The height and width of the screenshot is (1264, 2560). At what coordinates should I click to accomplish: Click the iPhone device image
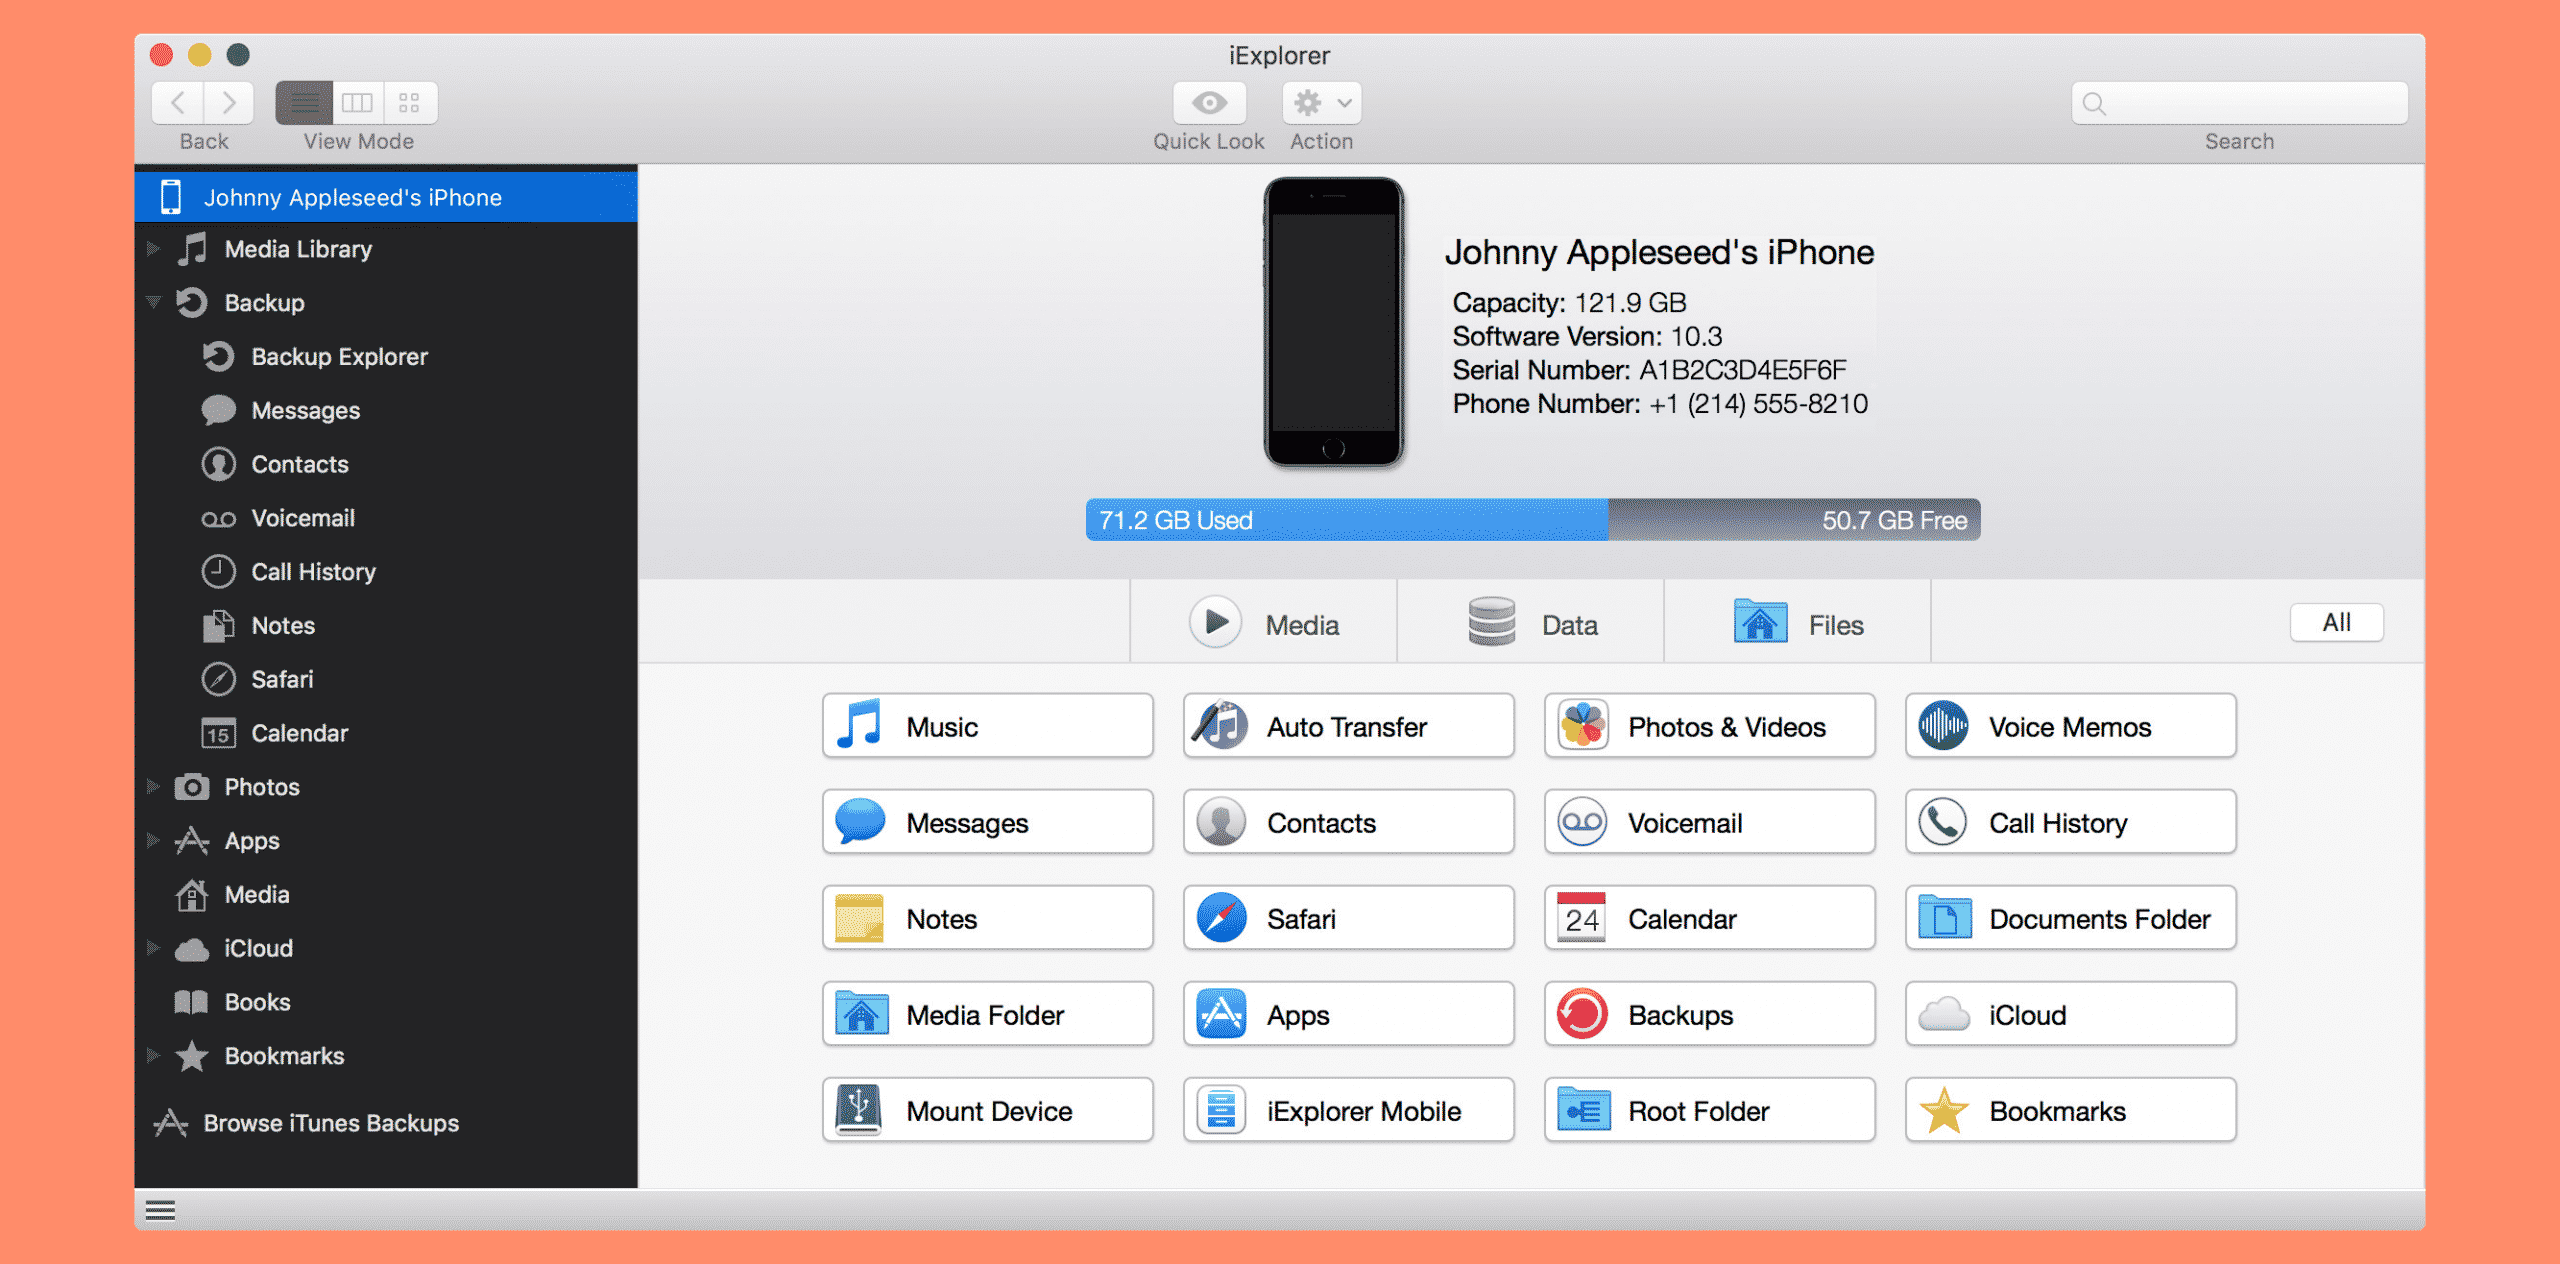(x=1333, y=322)
